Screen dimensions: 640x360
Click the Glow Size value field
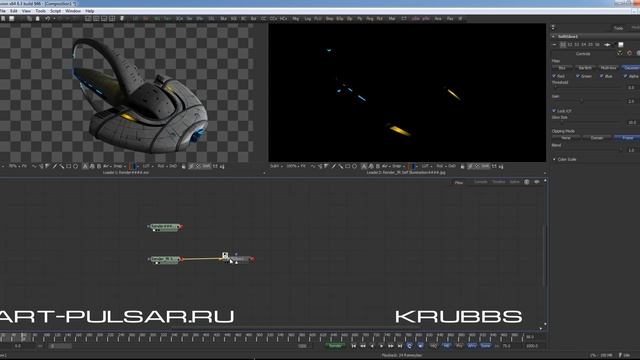tap(632, 122)
